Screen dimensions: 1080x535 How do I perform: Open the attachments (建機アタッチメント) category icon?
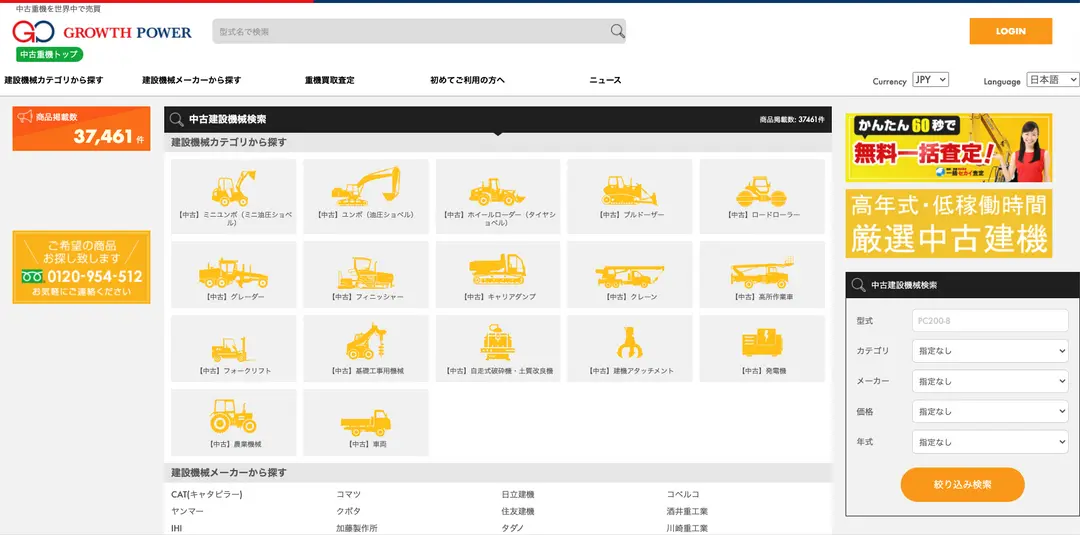click(x=630, y=342)
